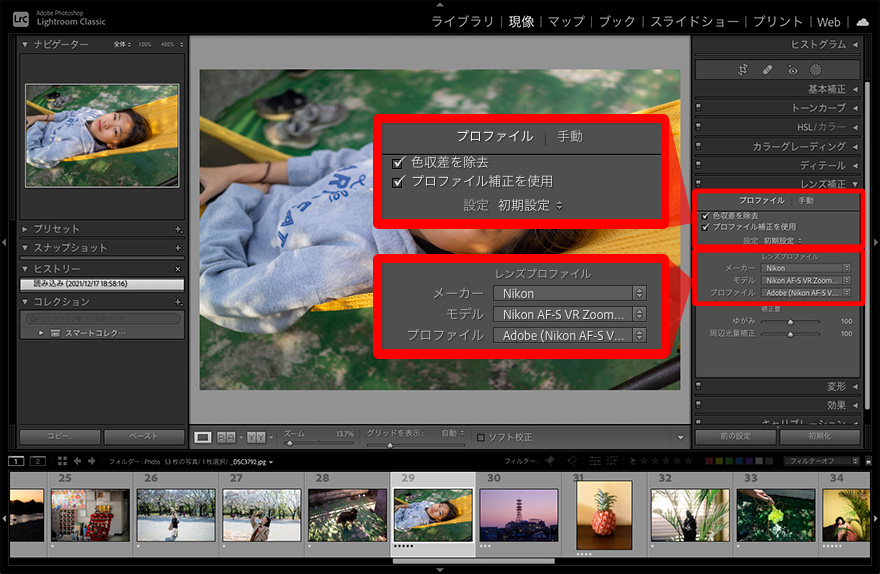Select the spot removal (healing) tool
880x574 pixels.
point(767,70)
